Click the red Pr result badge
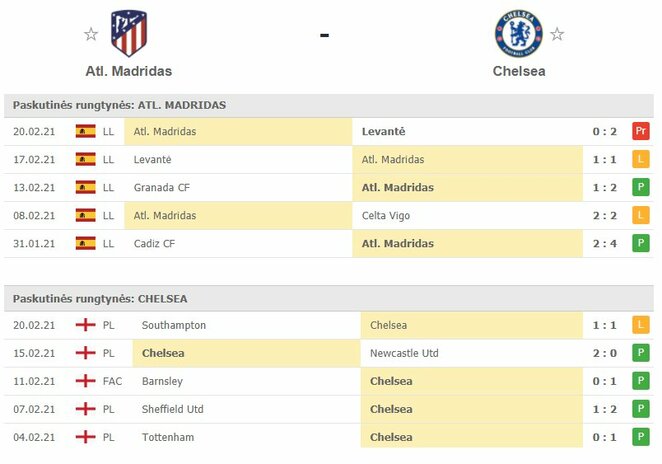The width and height of the screenshot is (662, 464). coord(640,131)
